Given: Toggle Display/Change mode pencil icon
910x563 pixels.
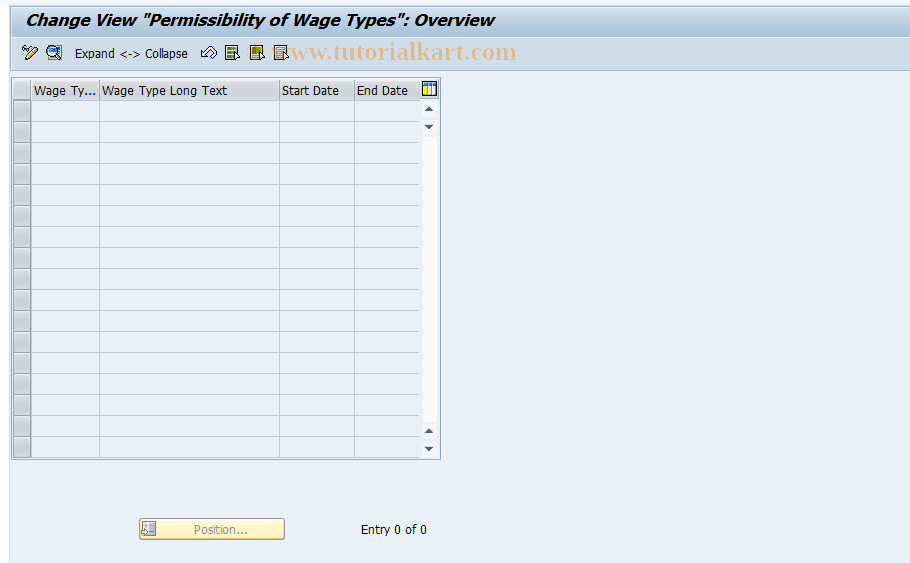Looking at the screenshot, I should [x=30, y=53].
